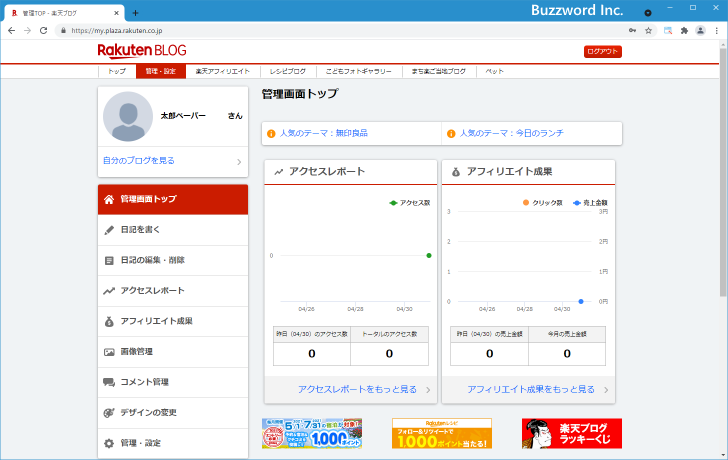Open the アフィリエイト成果をもっと見る link
The height and width of the screenshot is (460, 728).
[531, 389]
